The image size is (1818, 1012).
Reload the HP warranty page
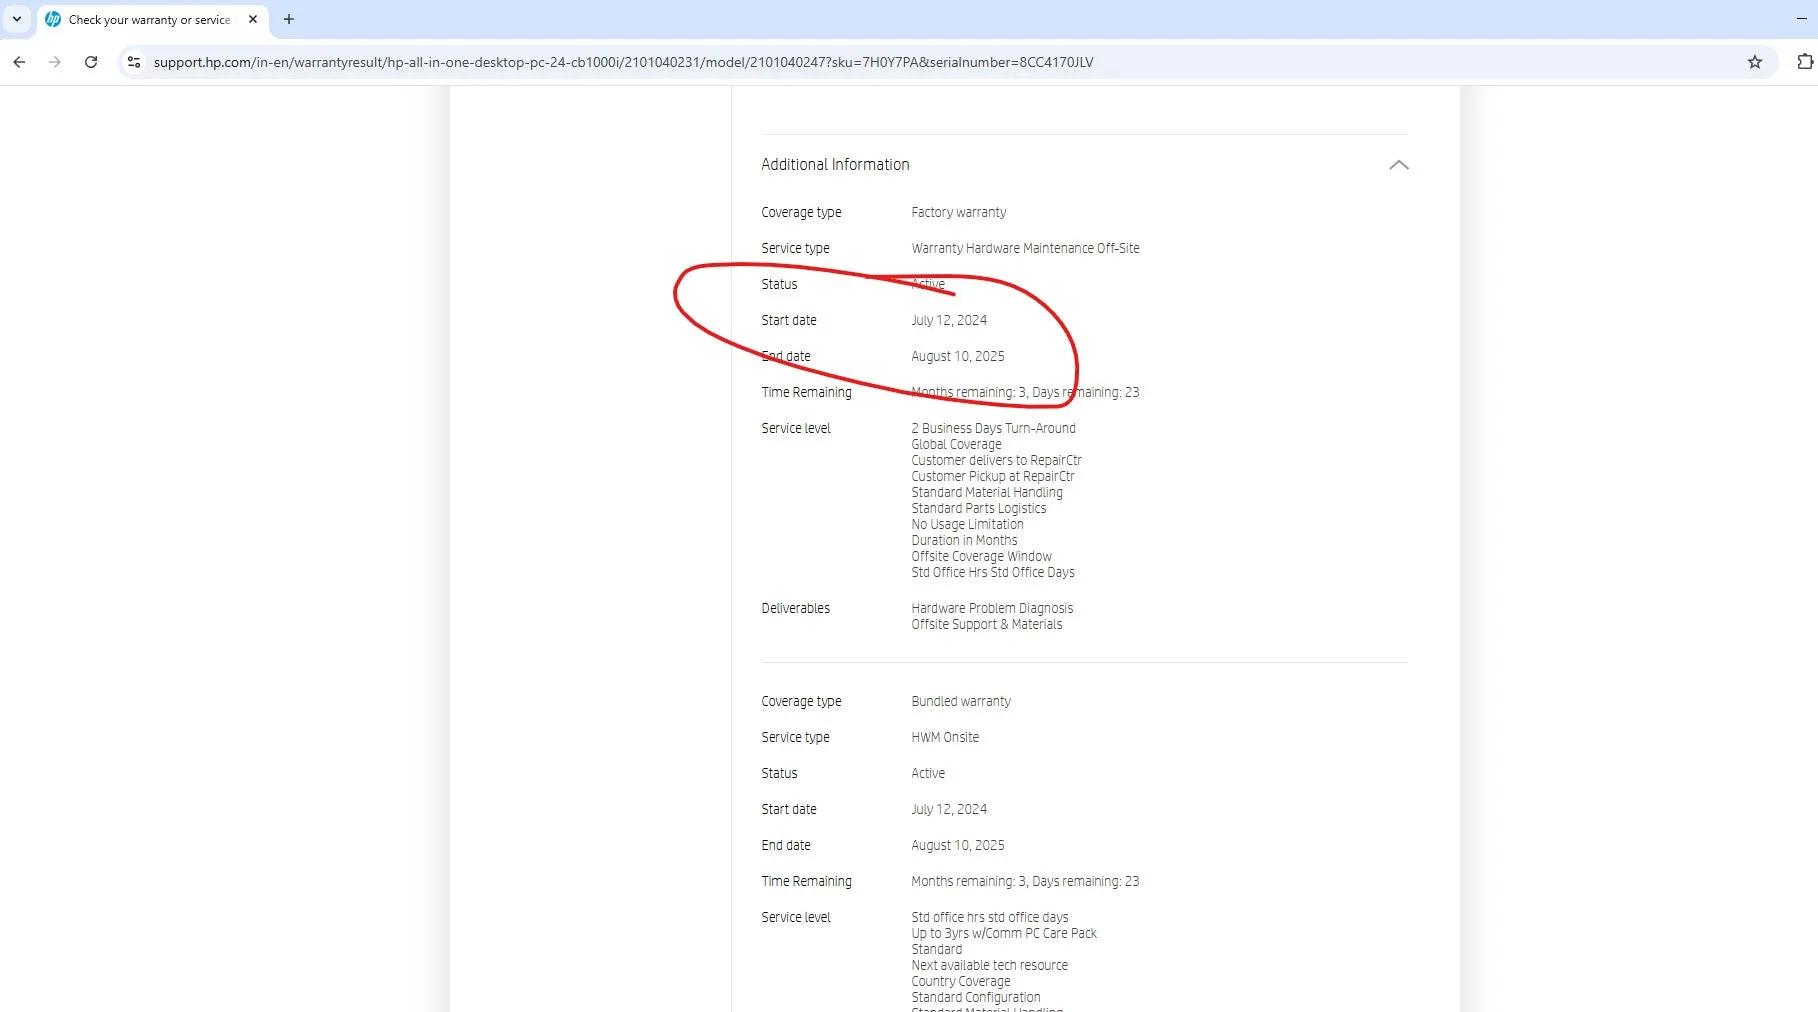click(91, 62)
